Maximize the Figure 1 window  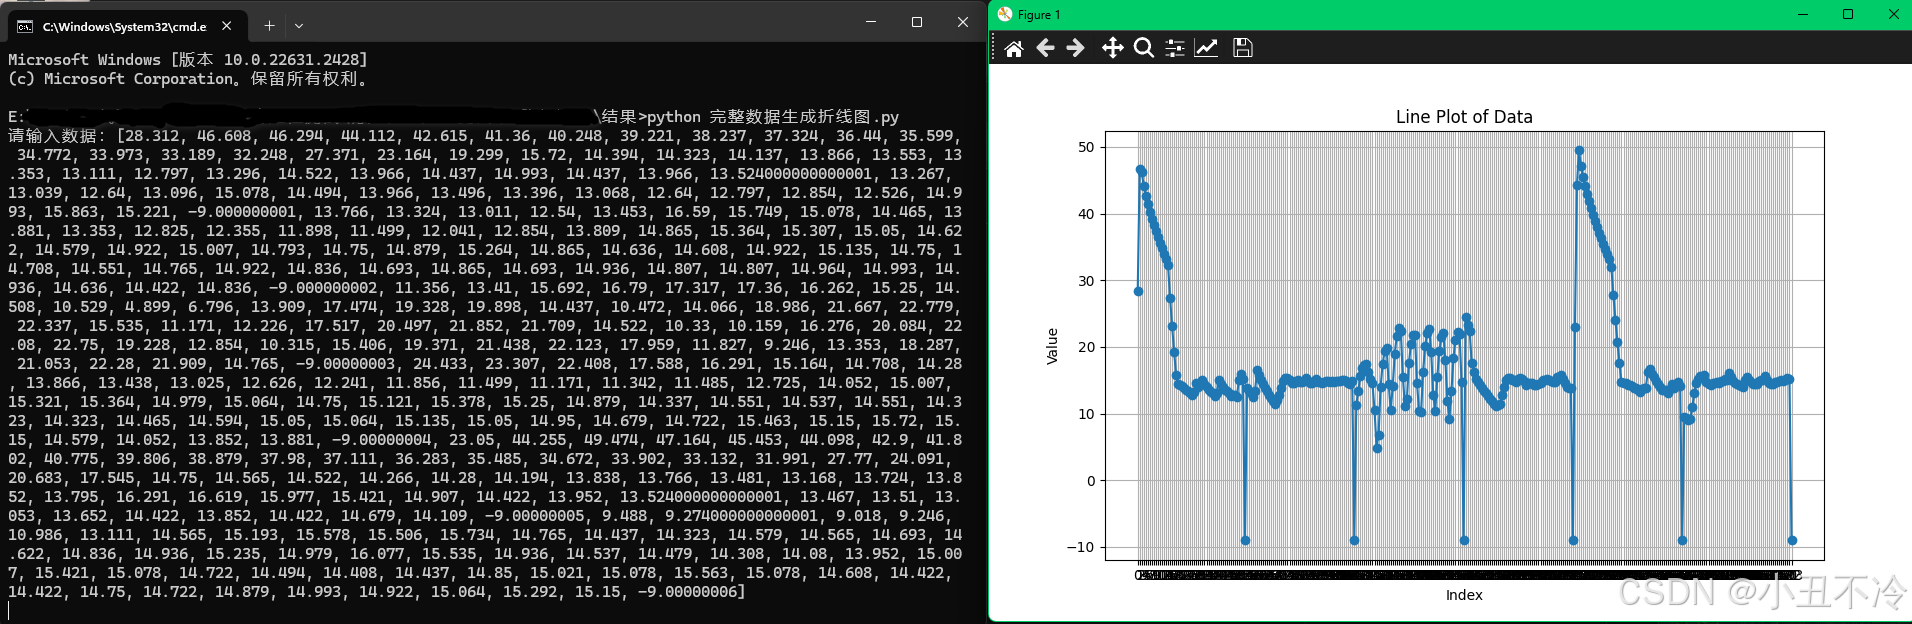tap(1848, 14)
